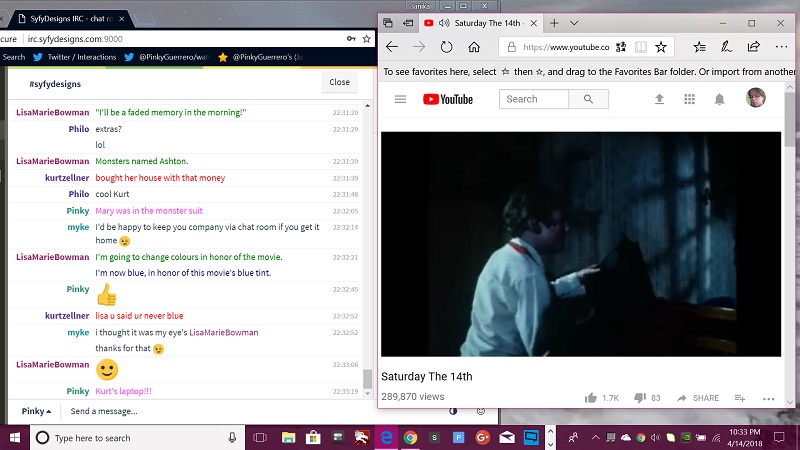
Task: Open Windows Start menu
Action: [x=15, y=438]
